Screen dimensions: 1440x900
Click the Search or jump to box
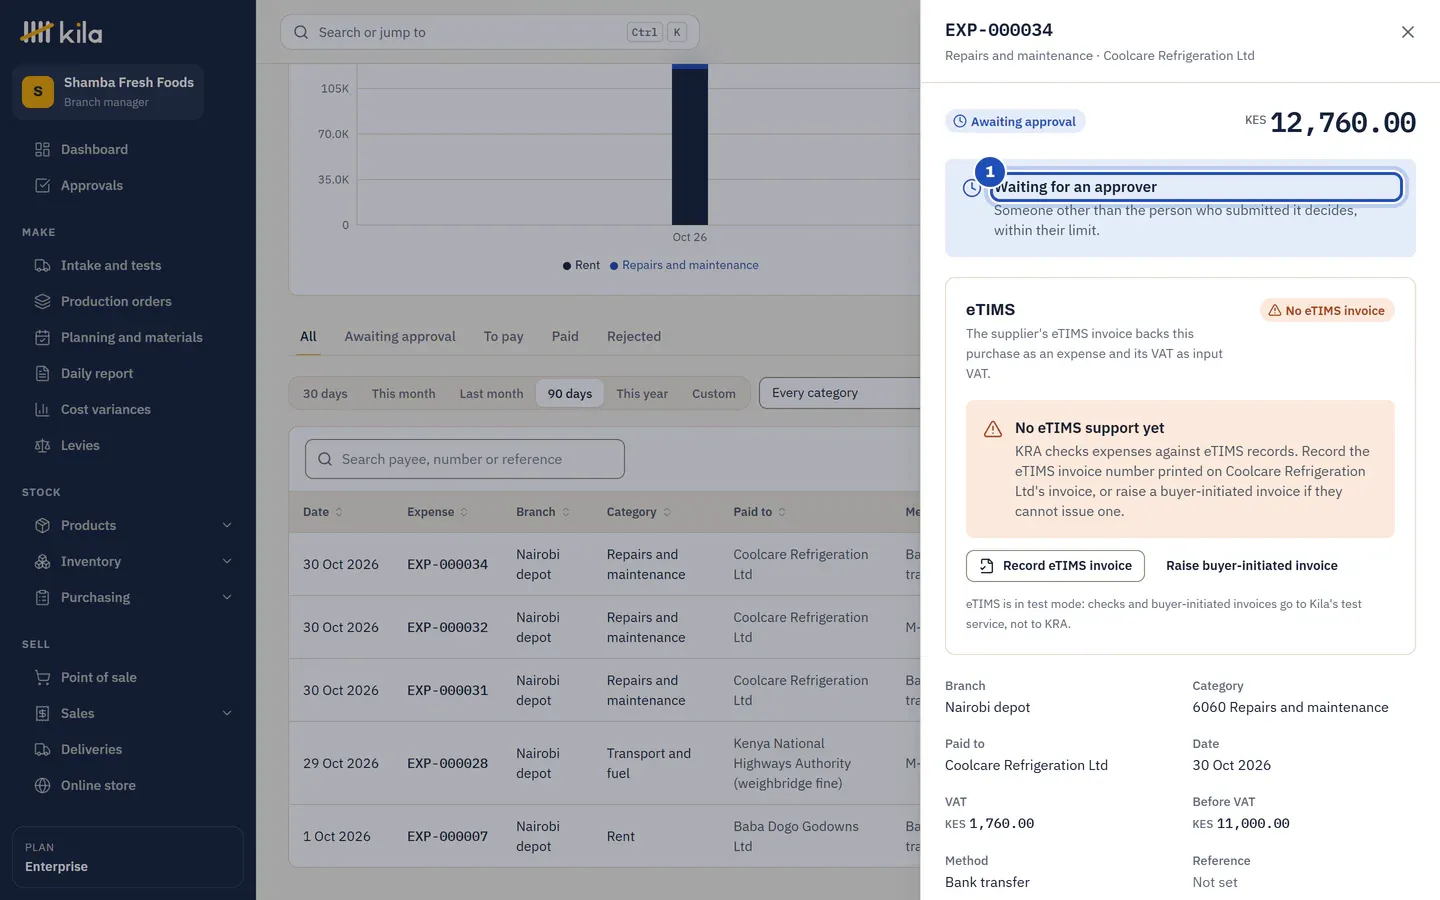[x=490, y=32]
